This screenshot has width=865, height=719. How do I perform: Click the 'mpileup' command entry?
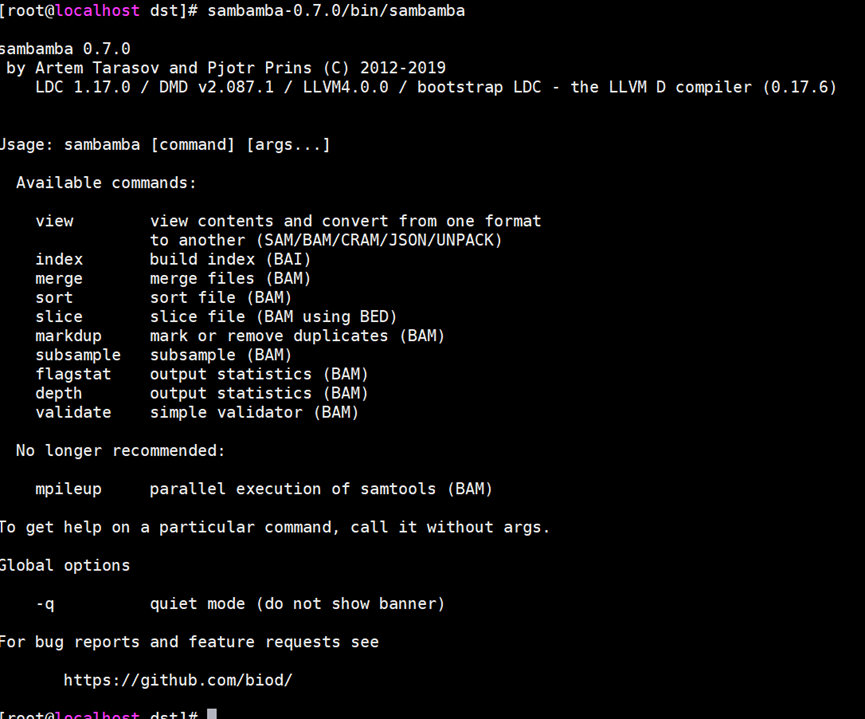(68, 489)
